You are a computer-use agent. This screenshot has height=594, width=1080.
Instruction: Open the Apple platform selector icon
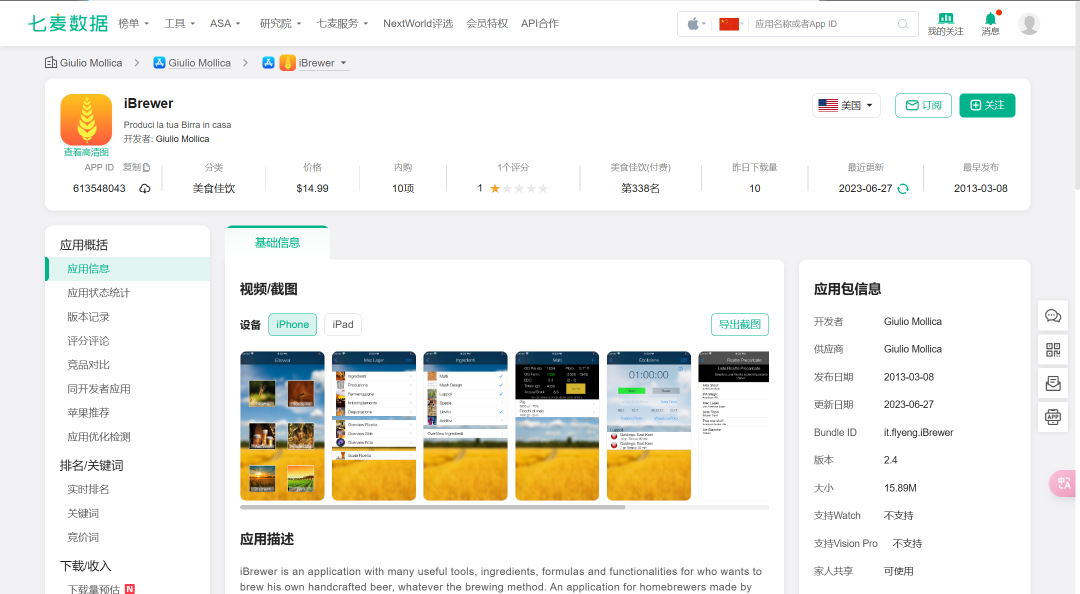click(693, 24)
